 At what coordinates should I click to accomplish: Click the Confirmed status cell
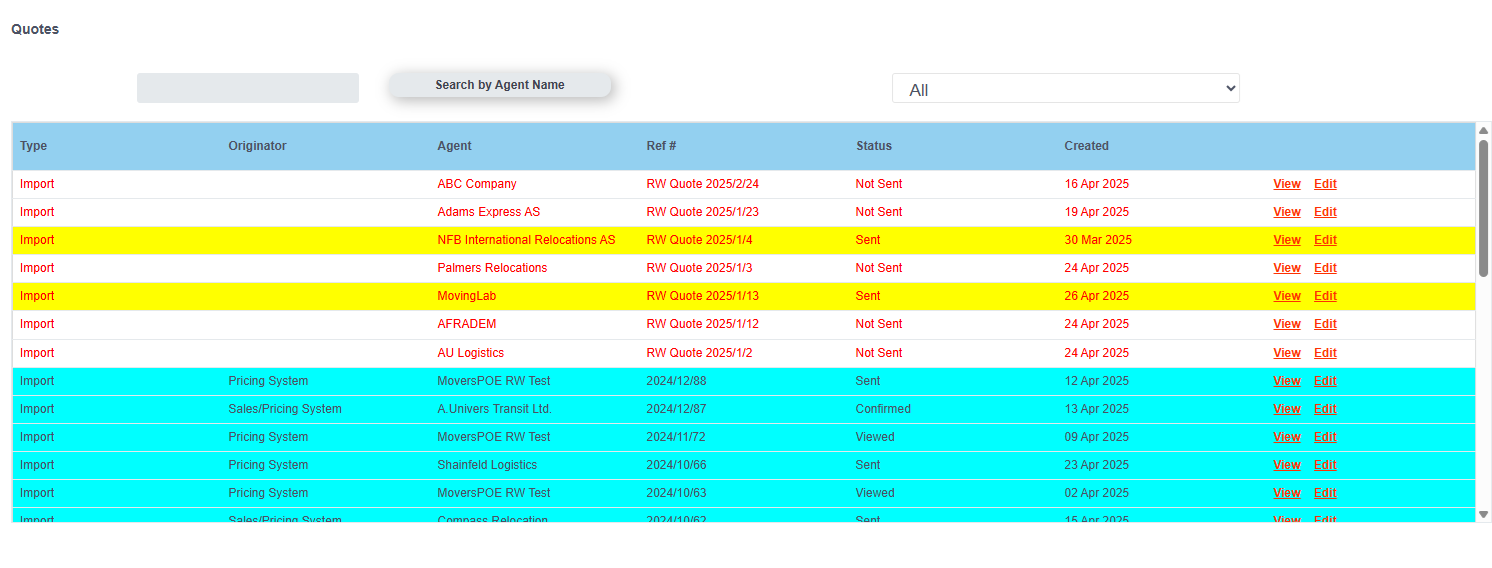883,409
